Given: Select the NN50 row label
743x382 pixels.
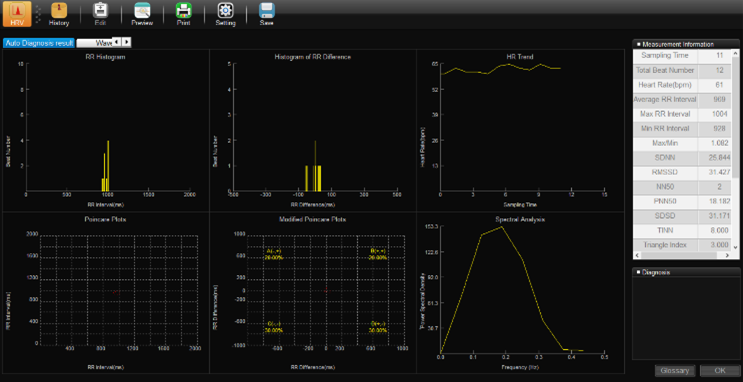Looking at the screenshot, I should [x=665, y=187].
